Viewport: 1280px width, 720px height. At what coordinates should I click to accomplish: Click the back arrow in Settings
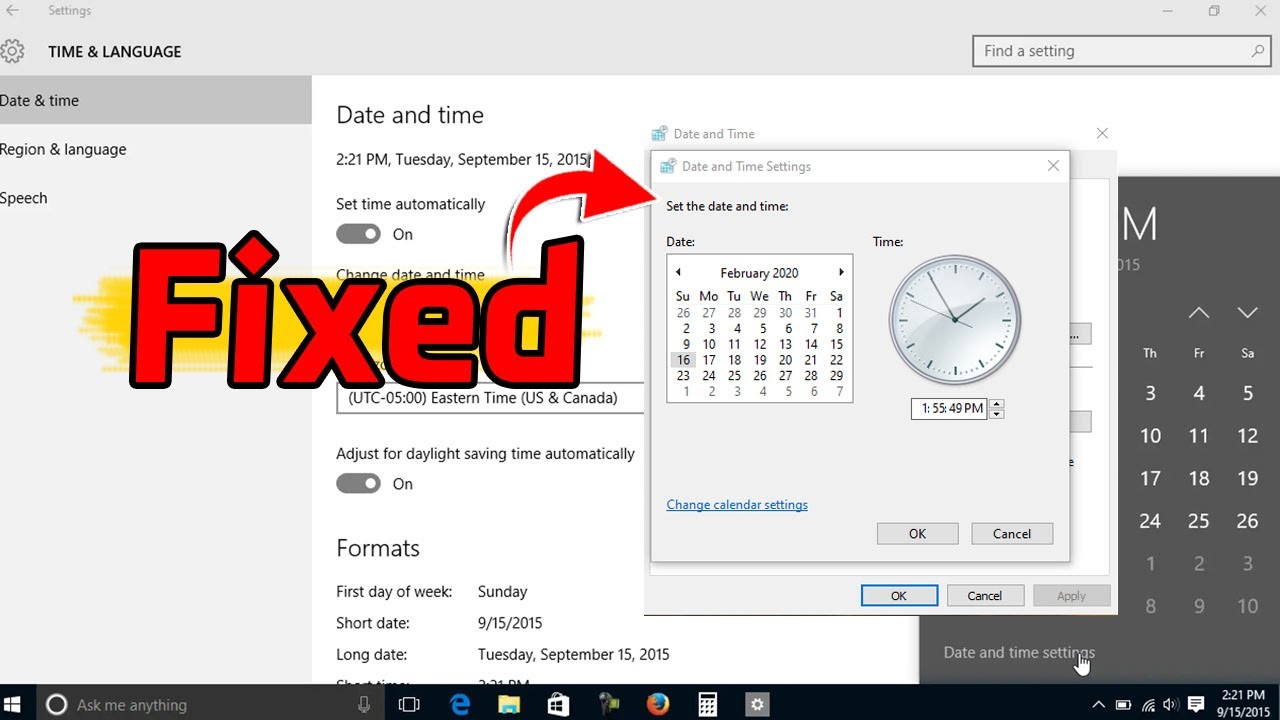tap(12, 10)
